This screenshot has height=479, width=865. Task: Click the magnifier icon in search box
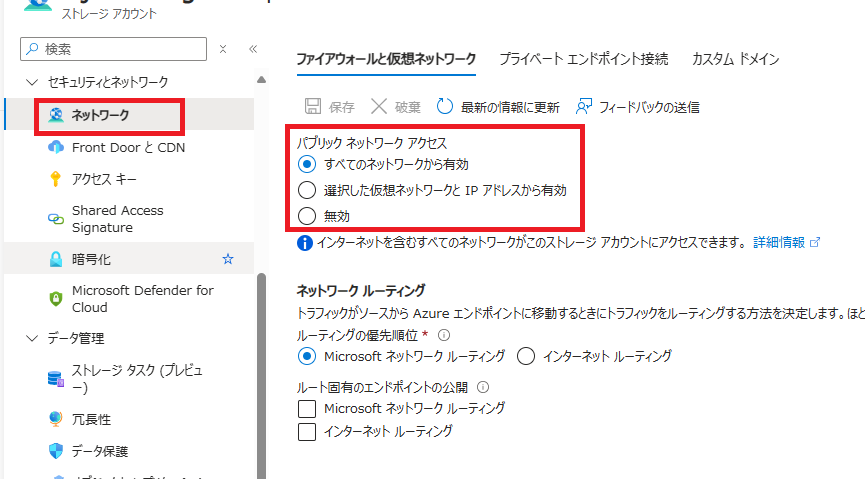click(x=33, y=49)
